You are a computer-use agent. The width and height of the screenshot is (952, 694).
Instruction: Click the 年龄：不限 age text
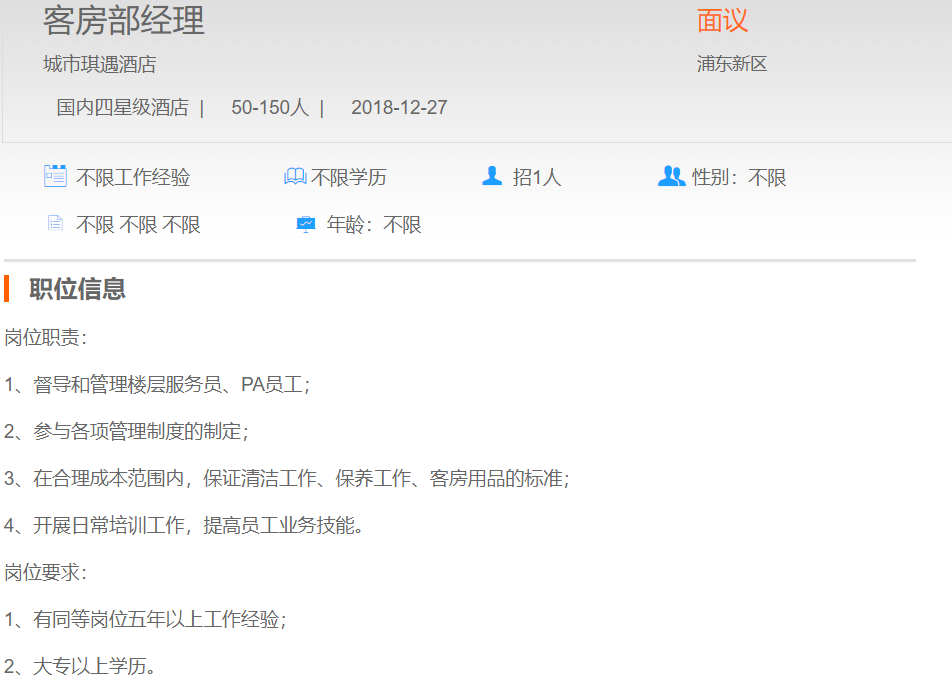tap(374, 225)
